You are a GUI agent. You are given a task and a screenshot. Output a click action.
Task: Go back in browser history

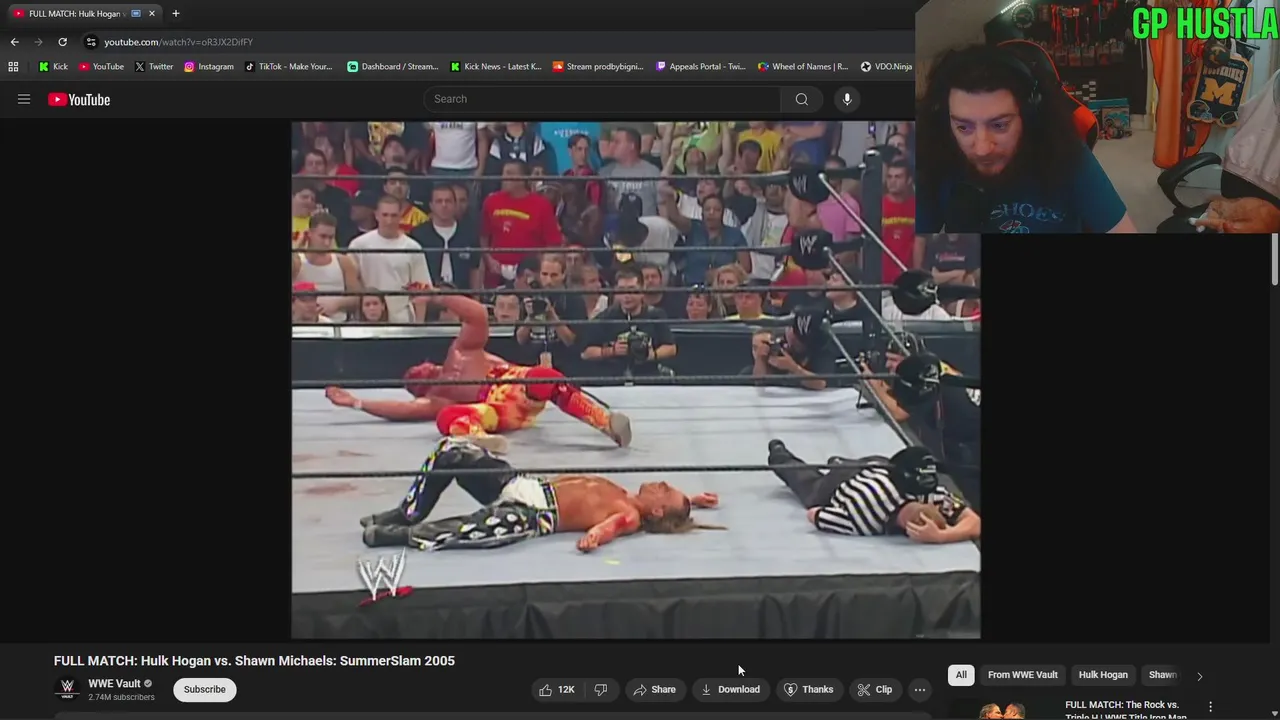pos(14,42)
